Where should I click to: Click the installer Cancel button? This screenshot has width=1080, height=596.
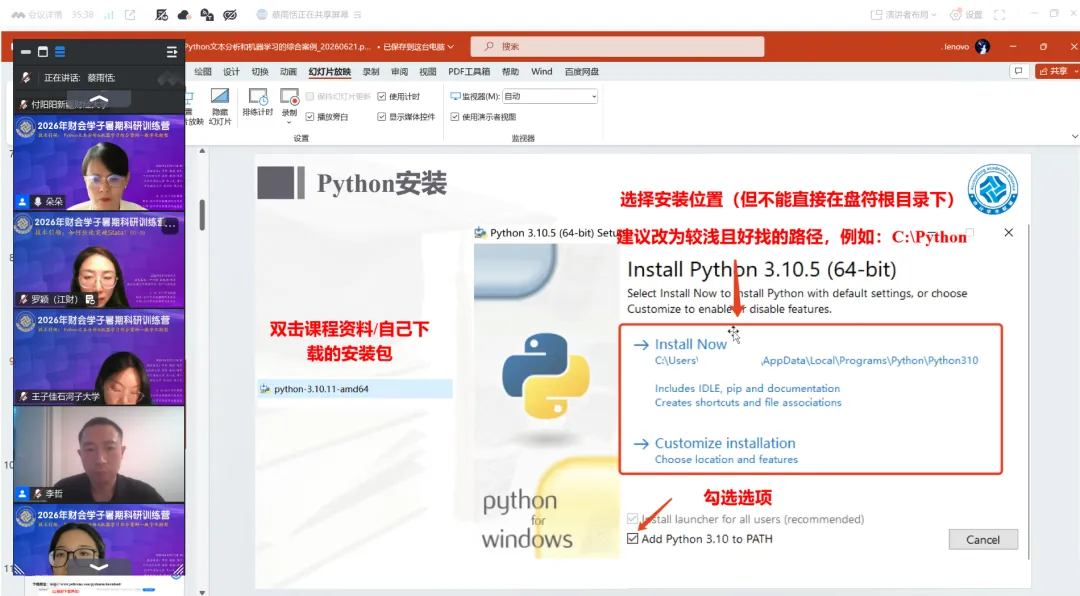tap(983, 540)
